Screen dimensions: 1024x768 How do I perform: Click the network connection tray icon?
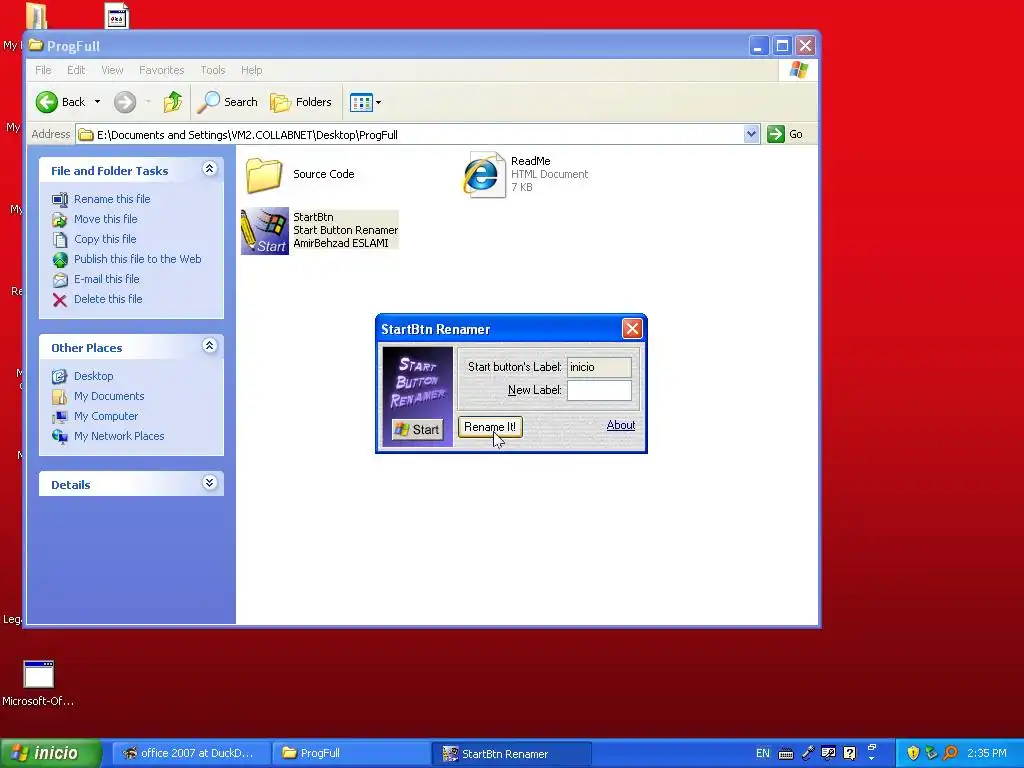931,753
